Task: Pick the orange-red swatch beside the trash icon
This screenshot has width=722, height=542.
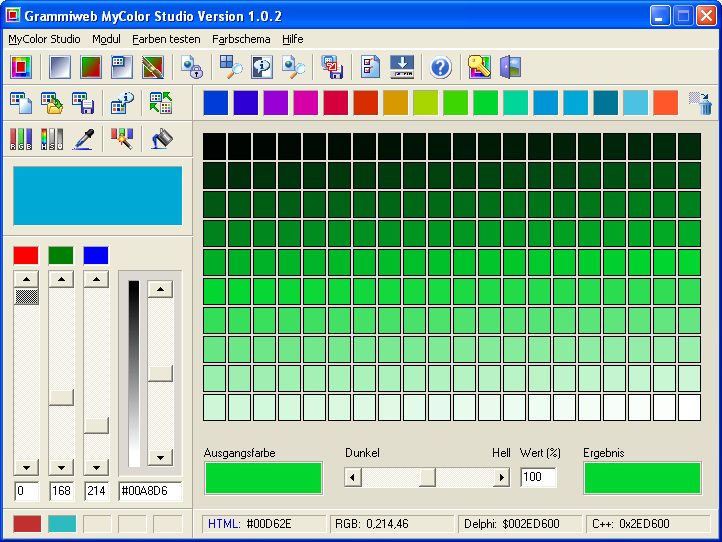Action: click(665, 103)
